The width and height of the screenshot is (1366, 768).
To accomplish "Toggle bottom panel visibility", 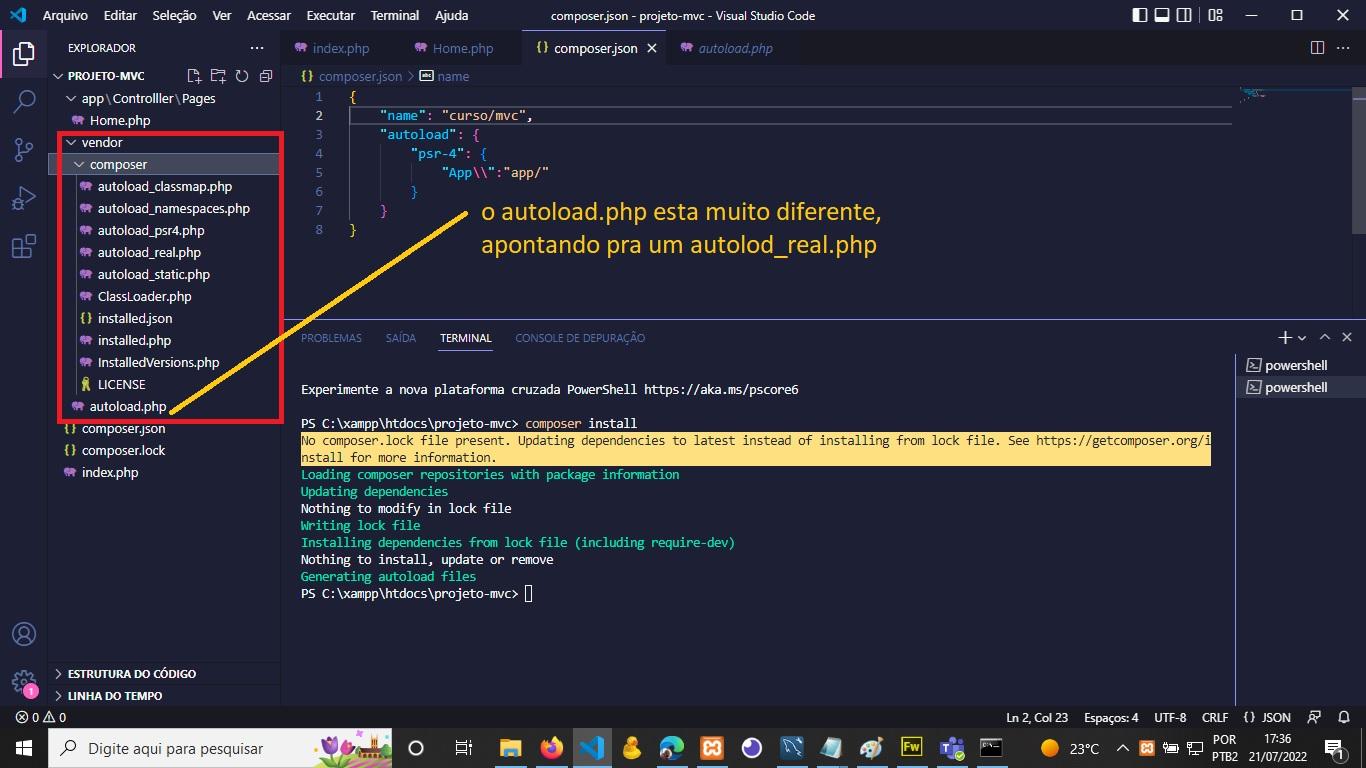I will click(x=1163, y=15).
